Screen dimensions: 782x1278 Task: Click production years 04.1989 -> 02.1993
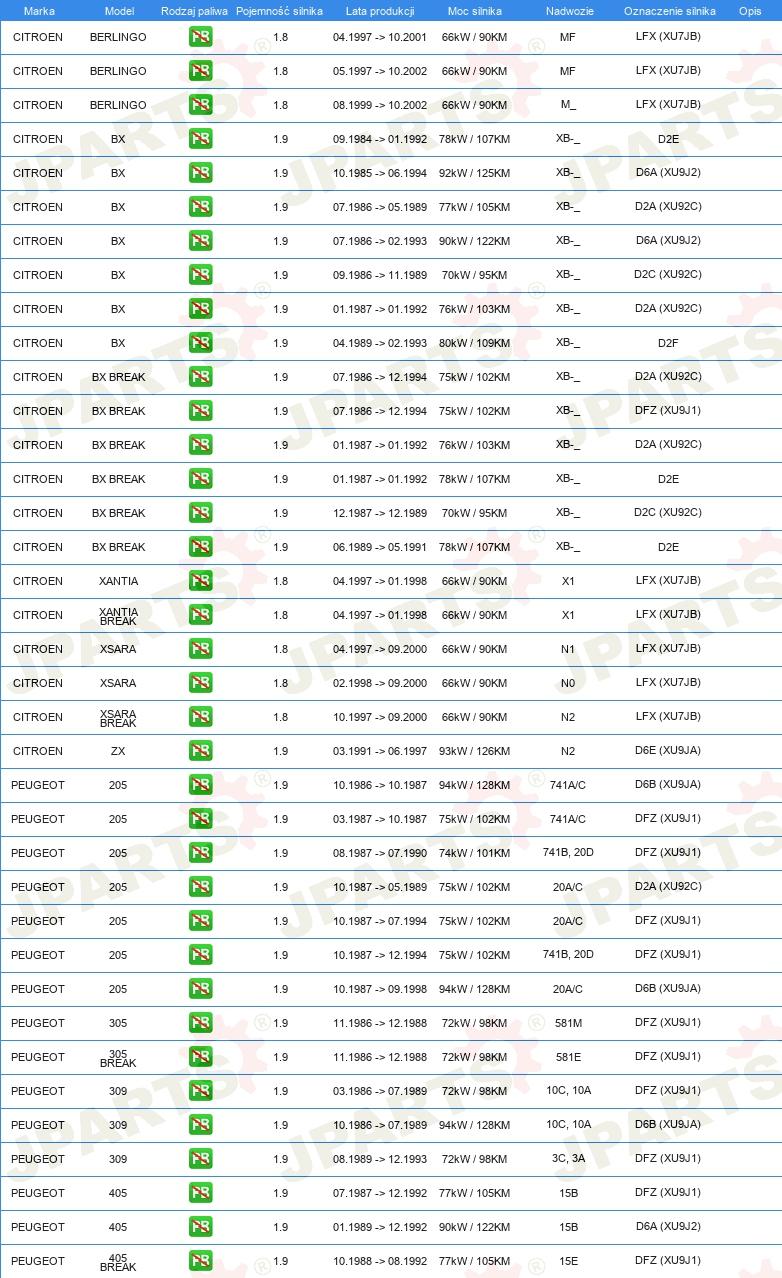(380, 343)
